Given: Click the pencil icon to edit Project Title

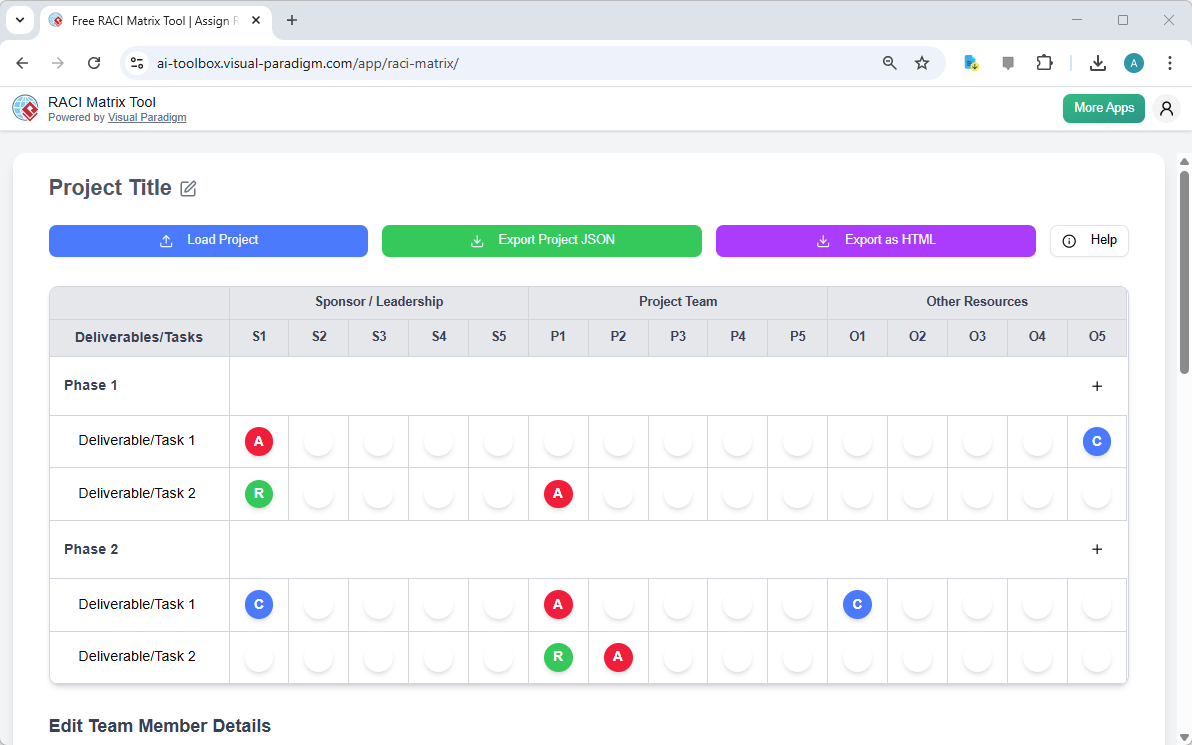Looking at the screenshot, I should click(189, 188).
